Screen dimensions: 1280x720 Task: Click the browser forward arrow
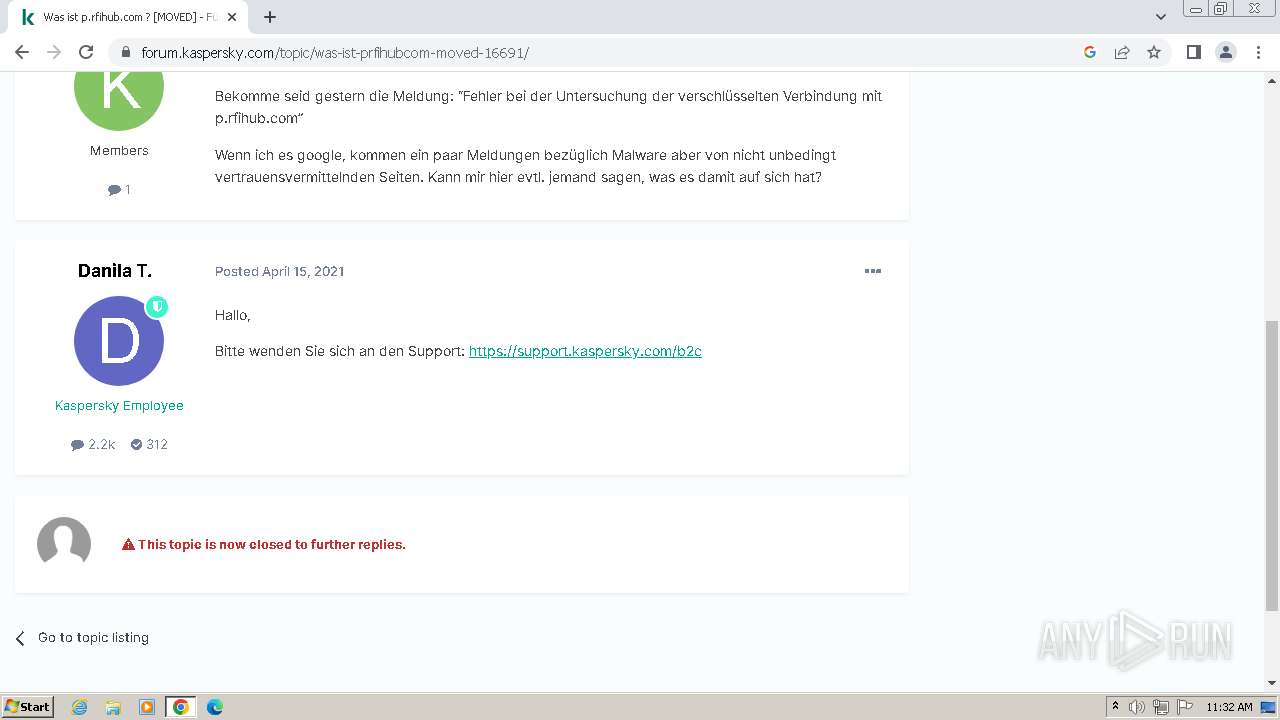click(54, 52)
